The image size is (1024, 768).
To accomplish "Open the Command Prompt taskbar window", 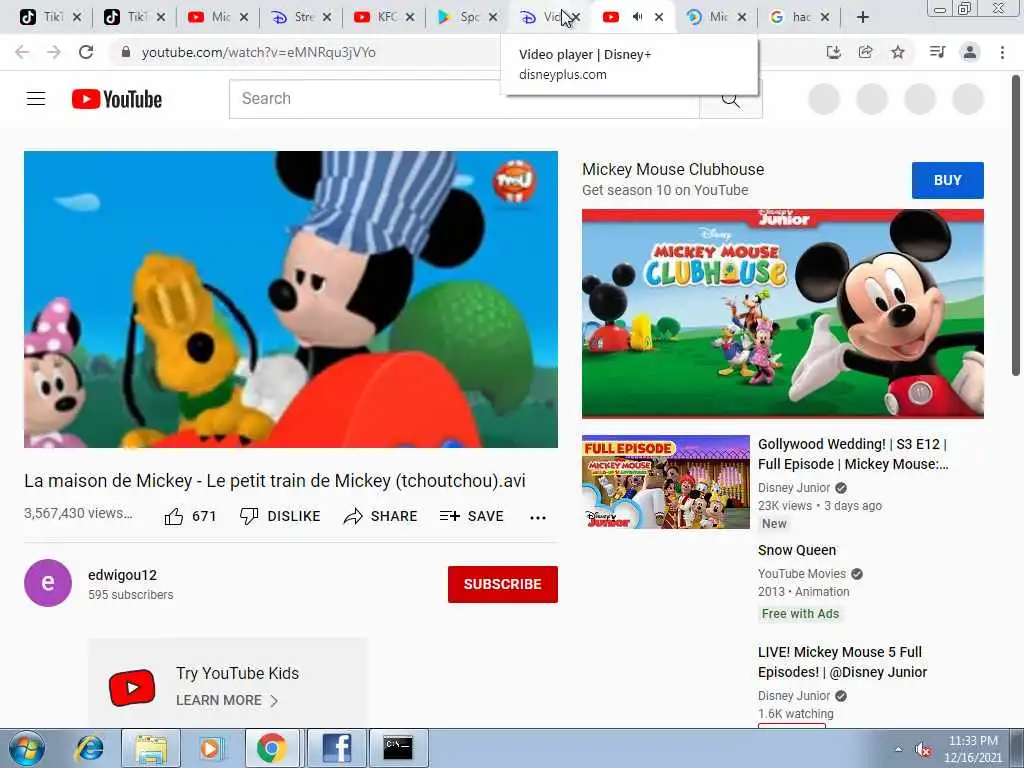I will [398, 748].
